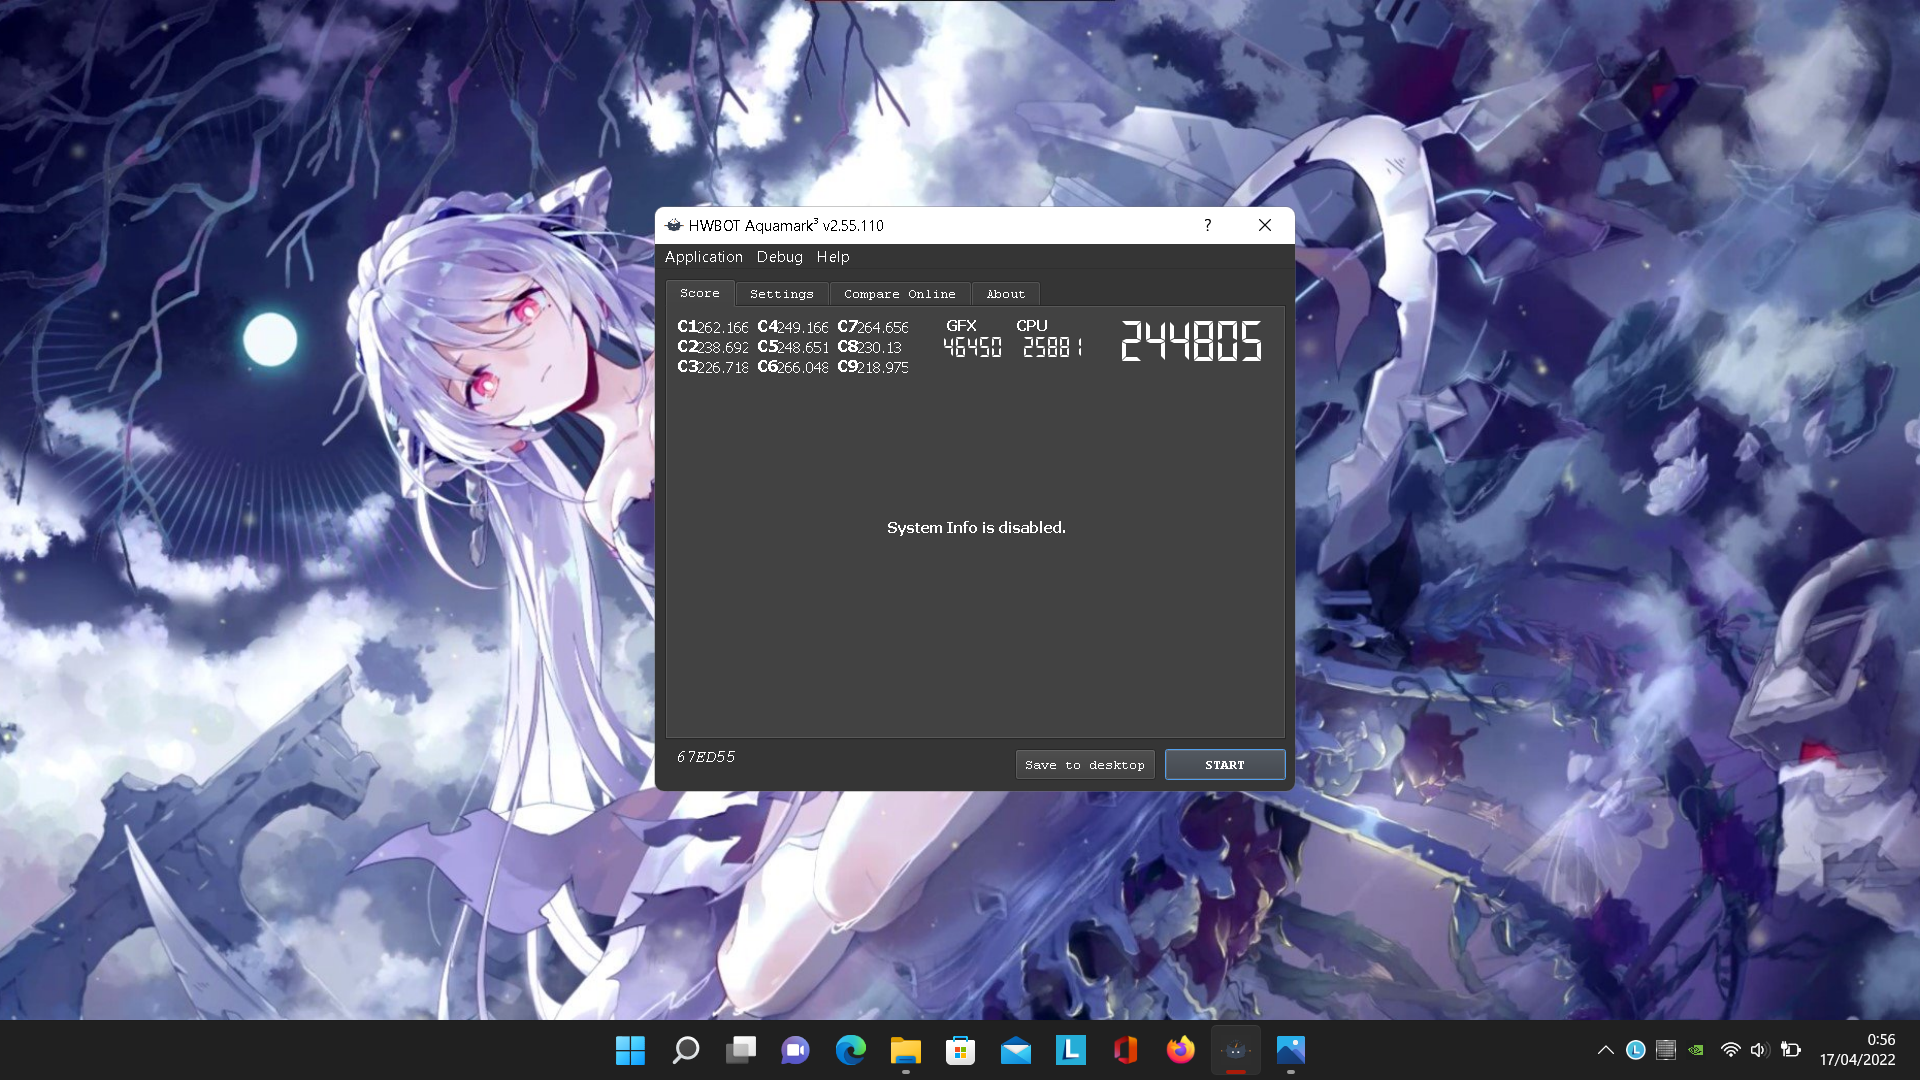Image resolution: width=1920 pixels, height=1080 pixels.
Task: Close the HWBOT Aquamark window
Action: (1265, 225)
